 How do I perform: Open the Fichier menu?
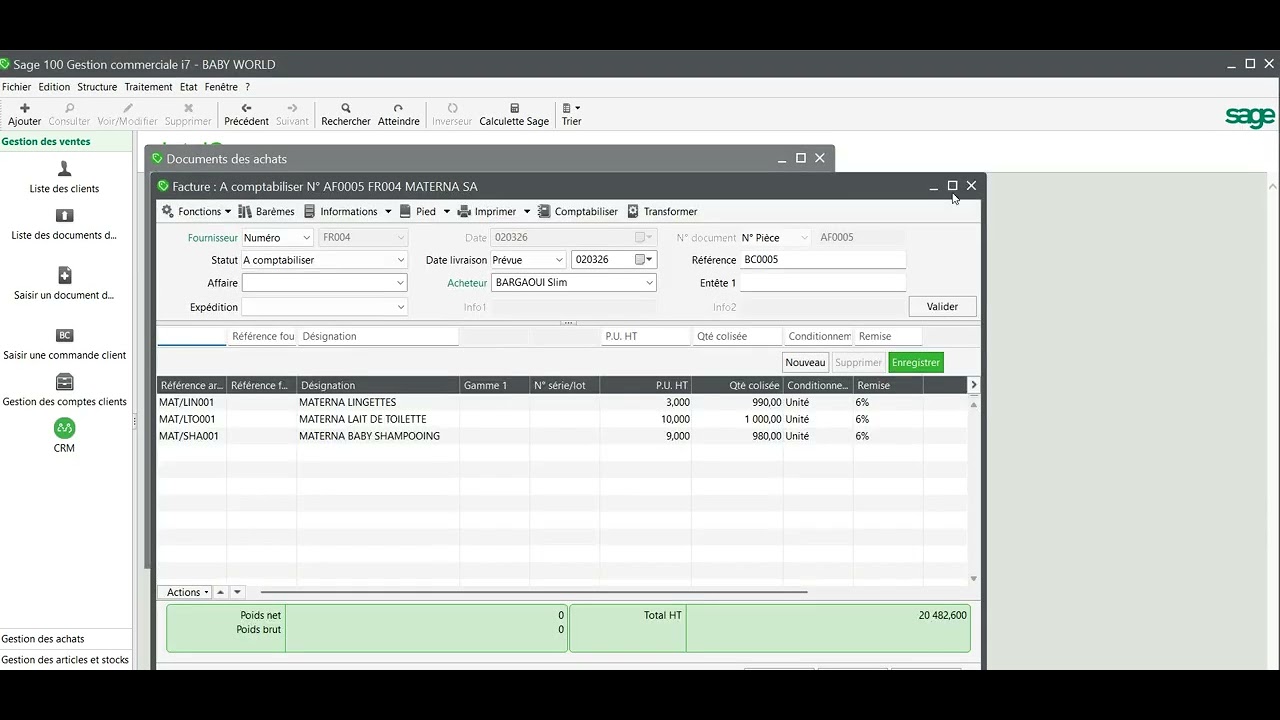click(x=17, y=87)
